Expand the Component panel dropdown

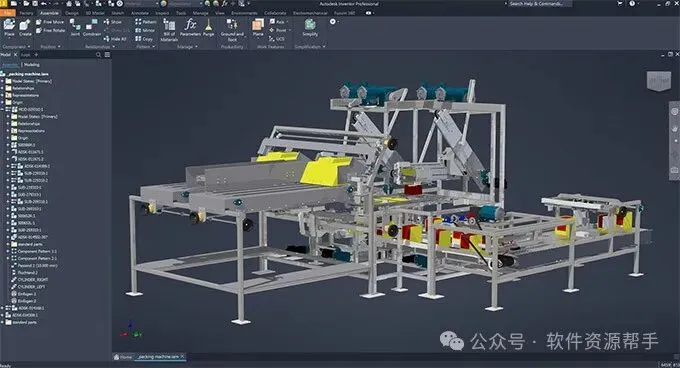pyautogui.click(x=16, y=47)
